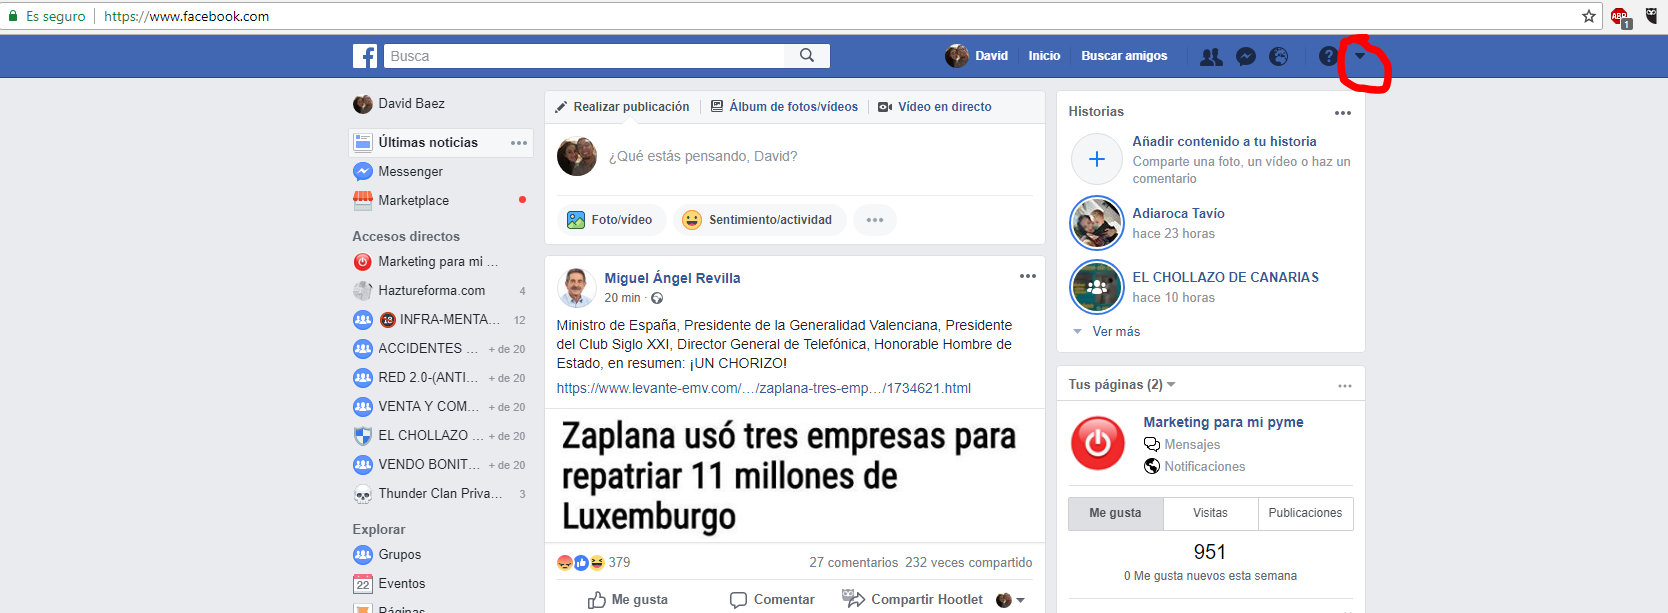This screenshot has width=1668, height=613.
Task: Click the Busca search field
Action: pos(593,56)
